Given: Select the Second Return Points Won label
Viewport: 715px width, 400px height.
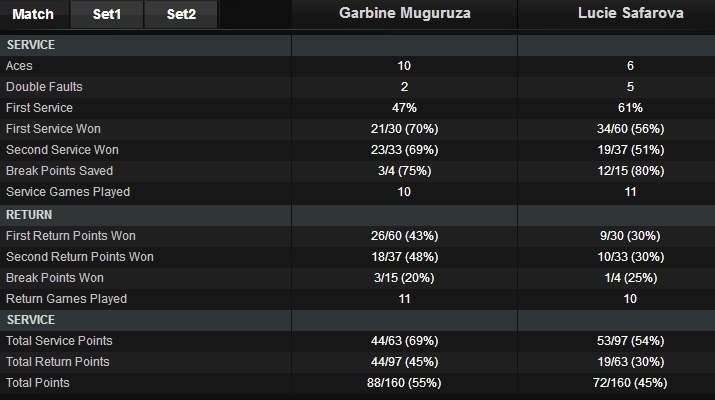Looking at the screenshot, I should (79, 257).
